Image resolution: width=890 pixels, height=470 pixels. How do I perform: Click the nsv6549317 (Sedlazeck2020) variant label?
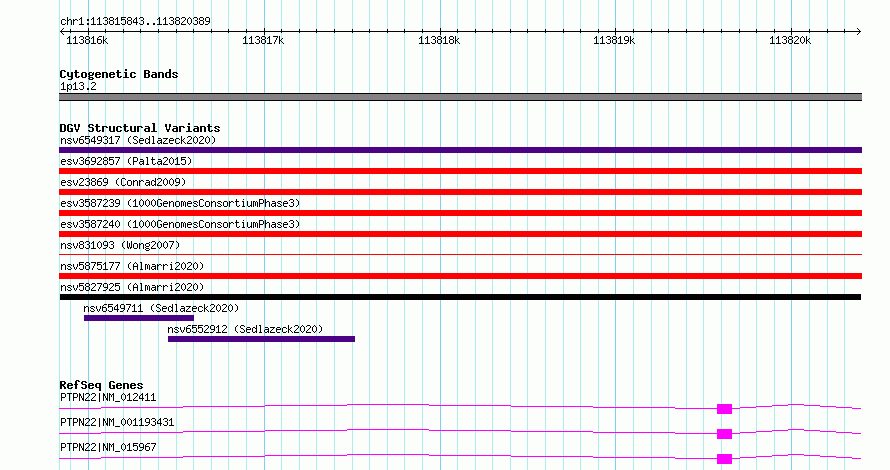click(138, 140)
